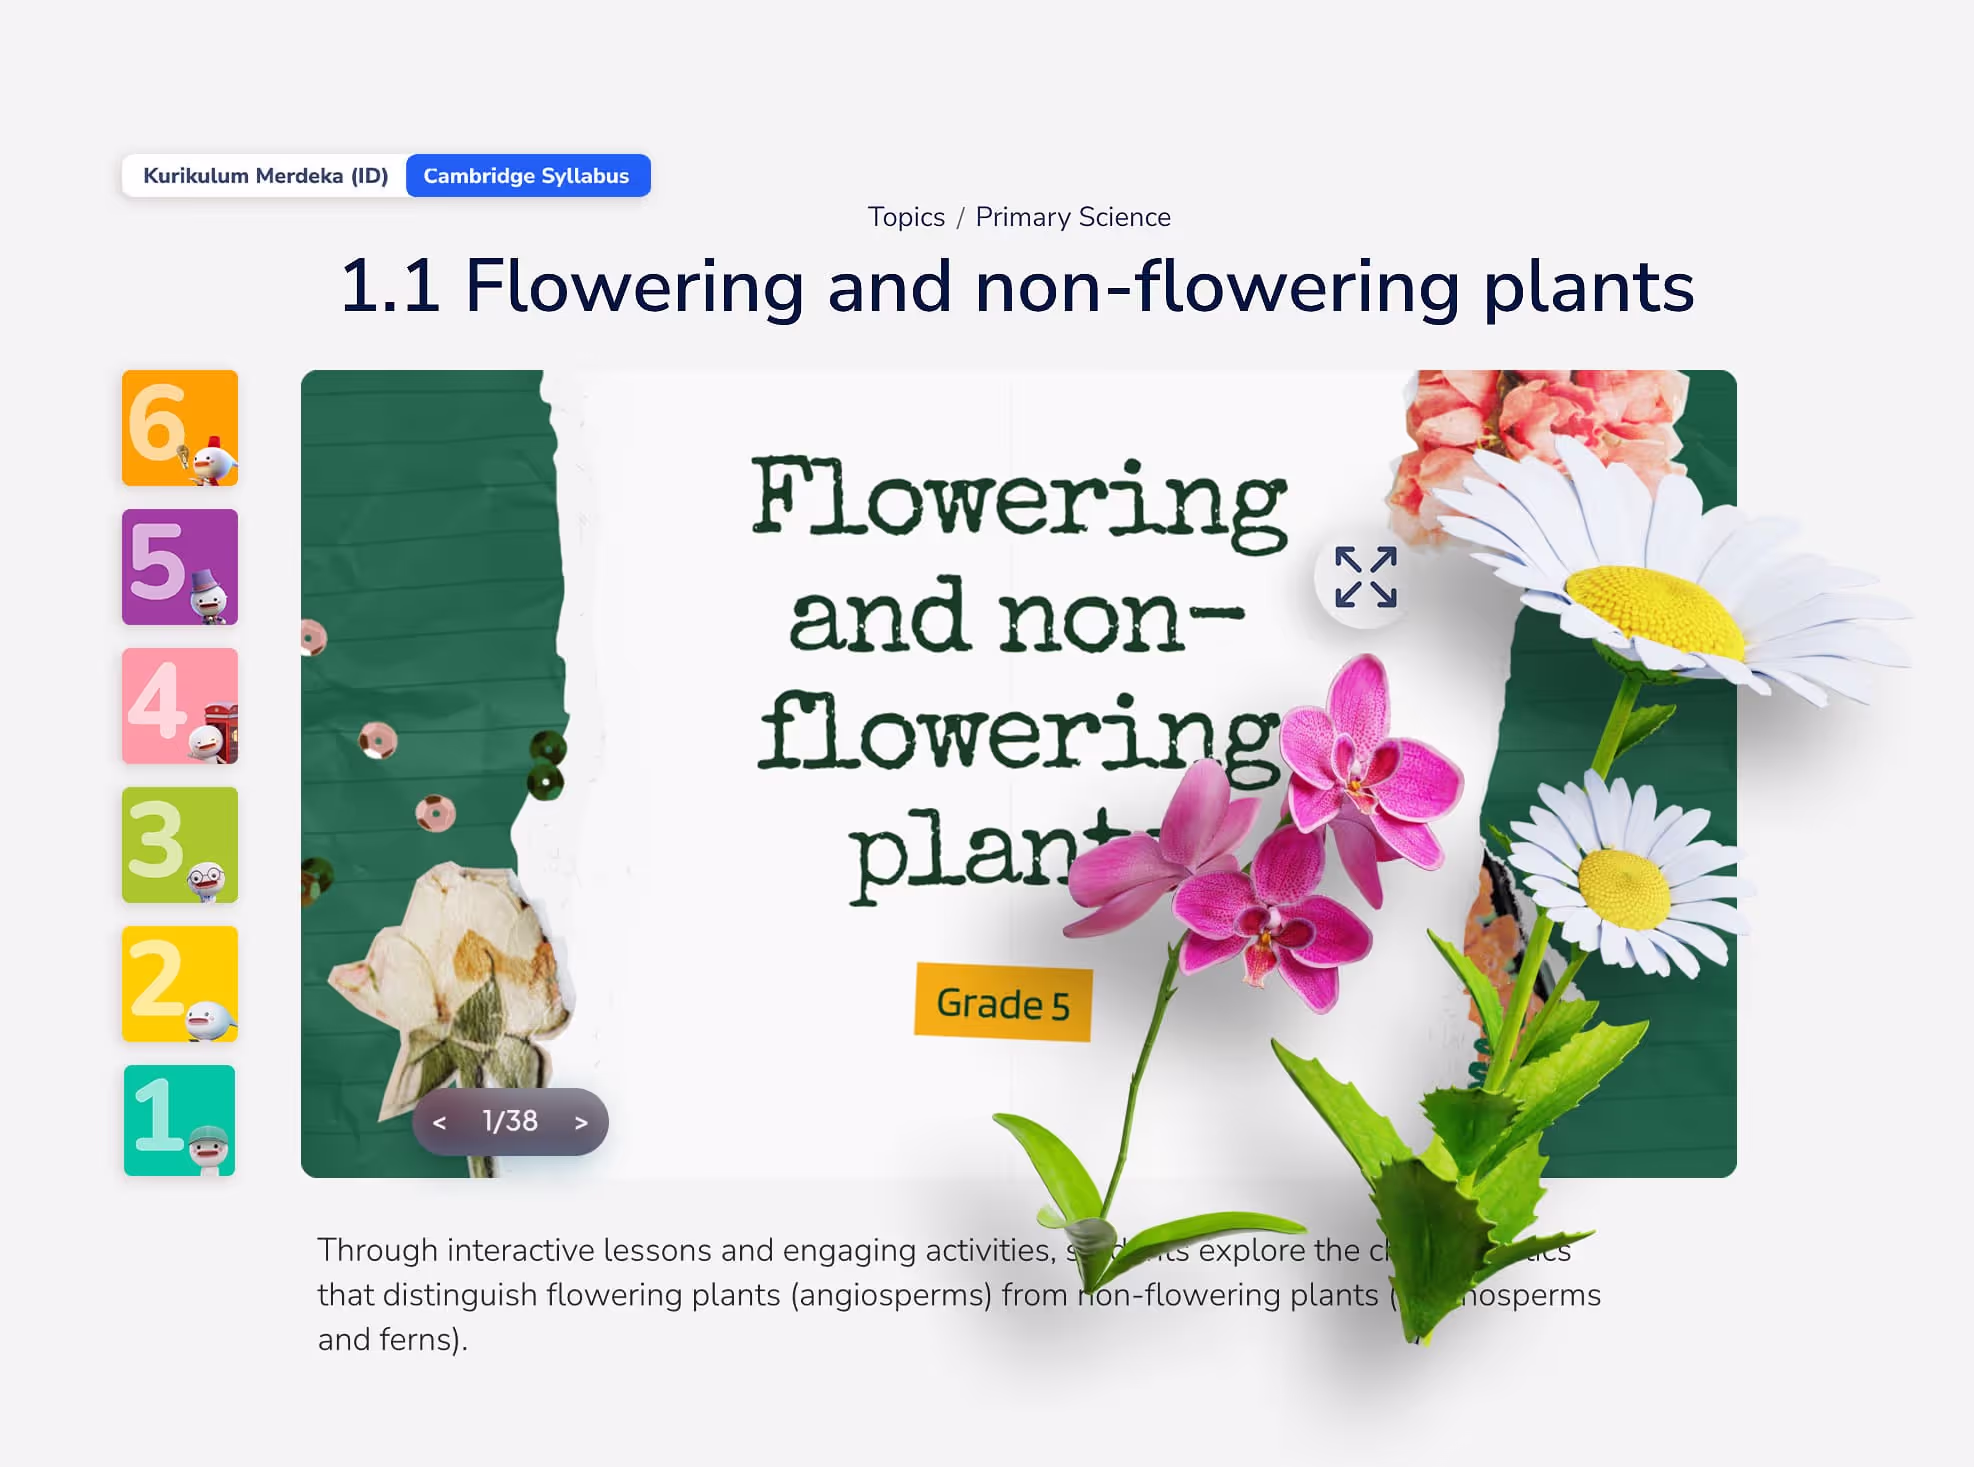Pick the Grade 1 teal tile
Screen dimensions: 1974x1467
tap(180, 1120)
